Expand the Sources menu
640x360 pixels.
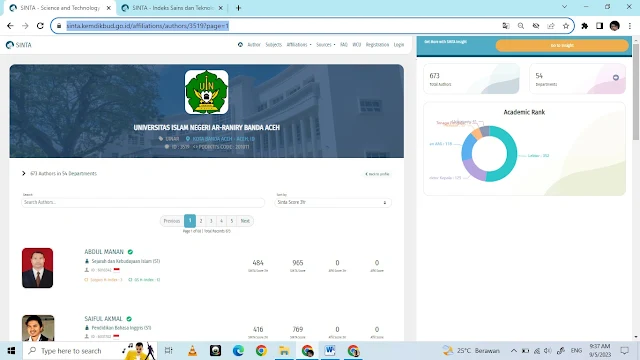(x=325, y=44)
